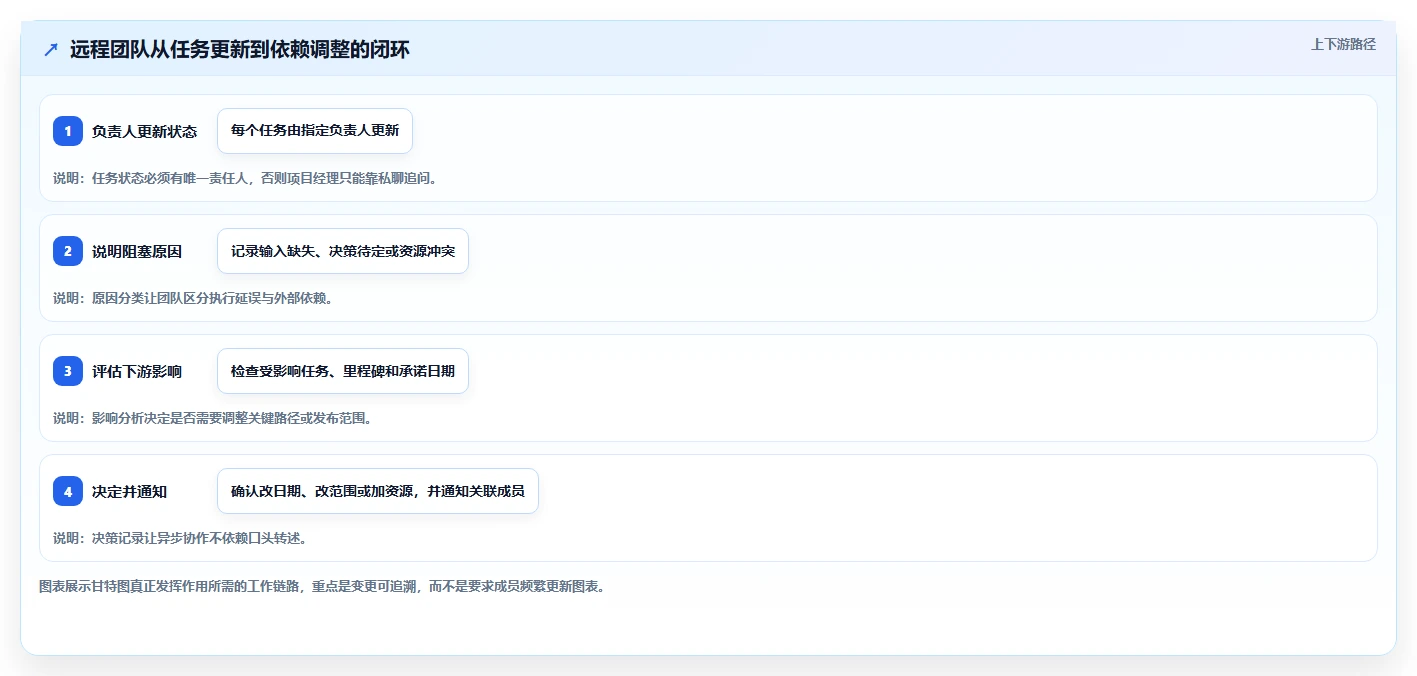This screenshot has height=676, width=1417.
Task: Click the note 决策记录让异步协作不依赖口头转述
Action: point(180,538)
